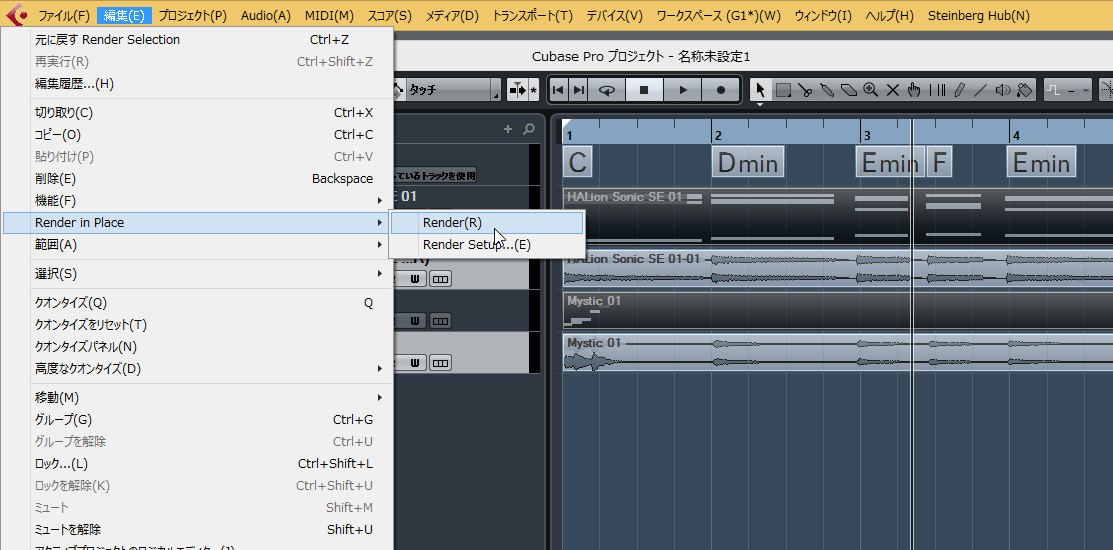Click the Cubase logo icon in menu bar
Image resolution: width=1113 pixels, height=550 pixels.
click(16, 15)
